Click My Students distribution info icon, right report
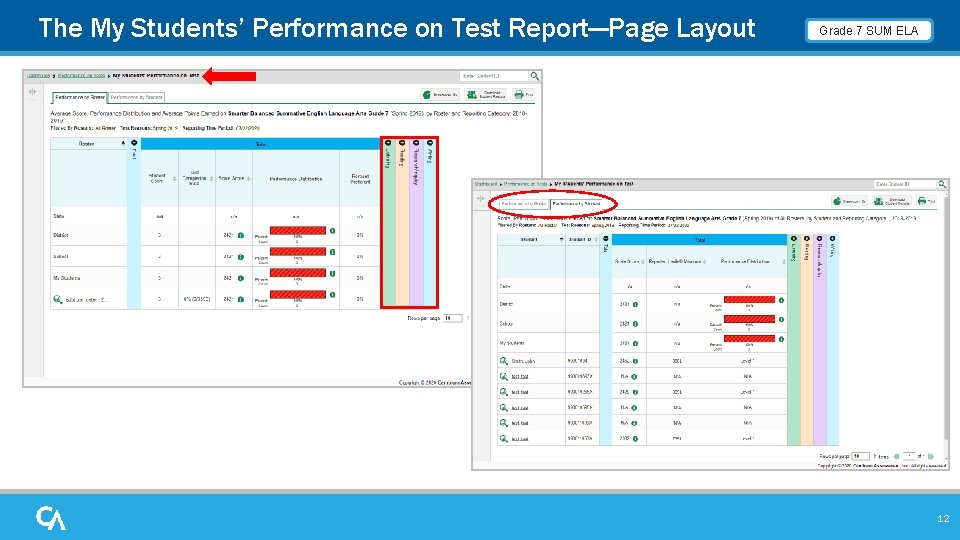The image size is (960, 540). click(781, 339)
